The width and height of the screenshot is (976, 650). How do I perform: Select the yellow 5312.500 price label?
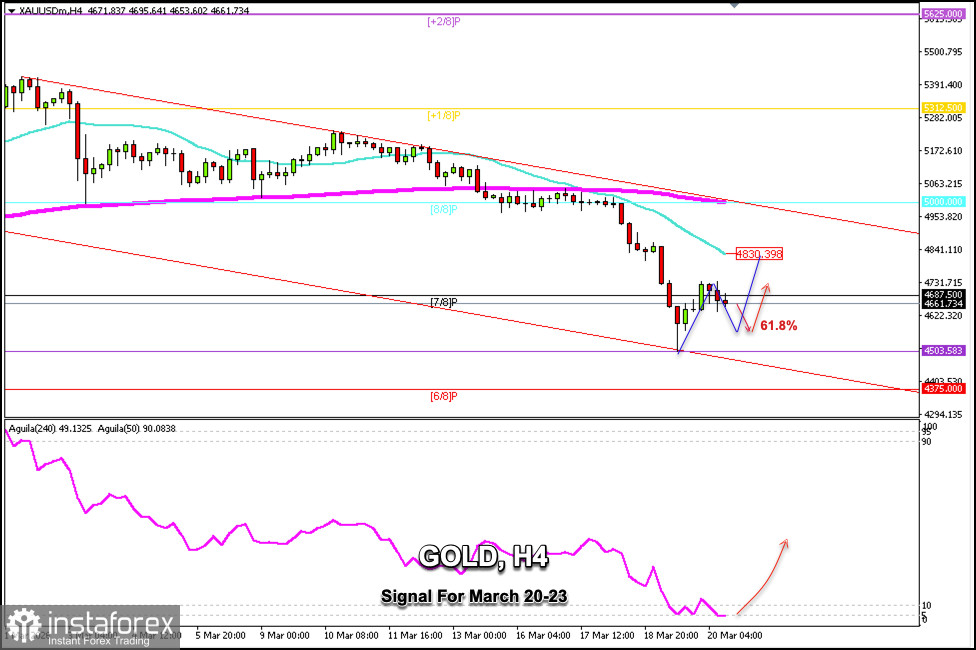943,108
